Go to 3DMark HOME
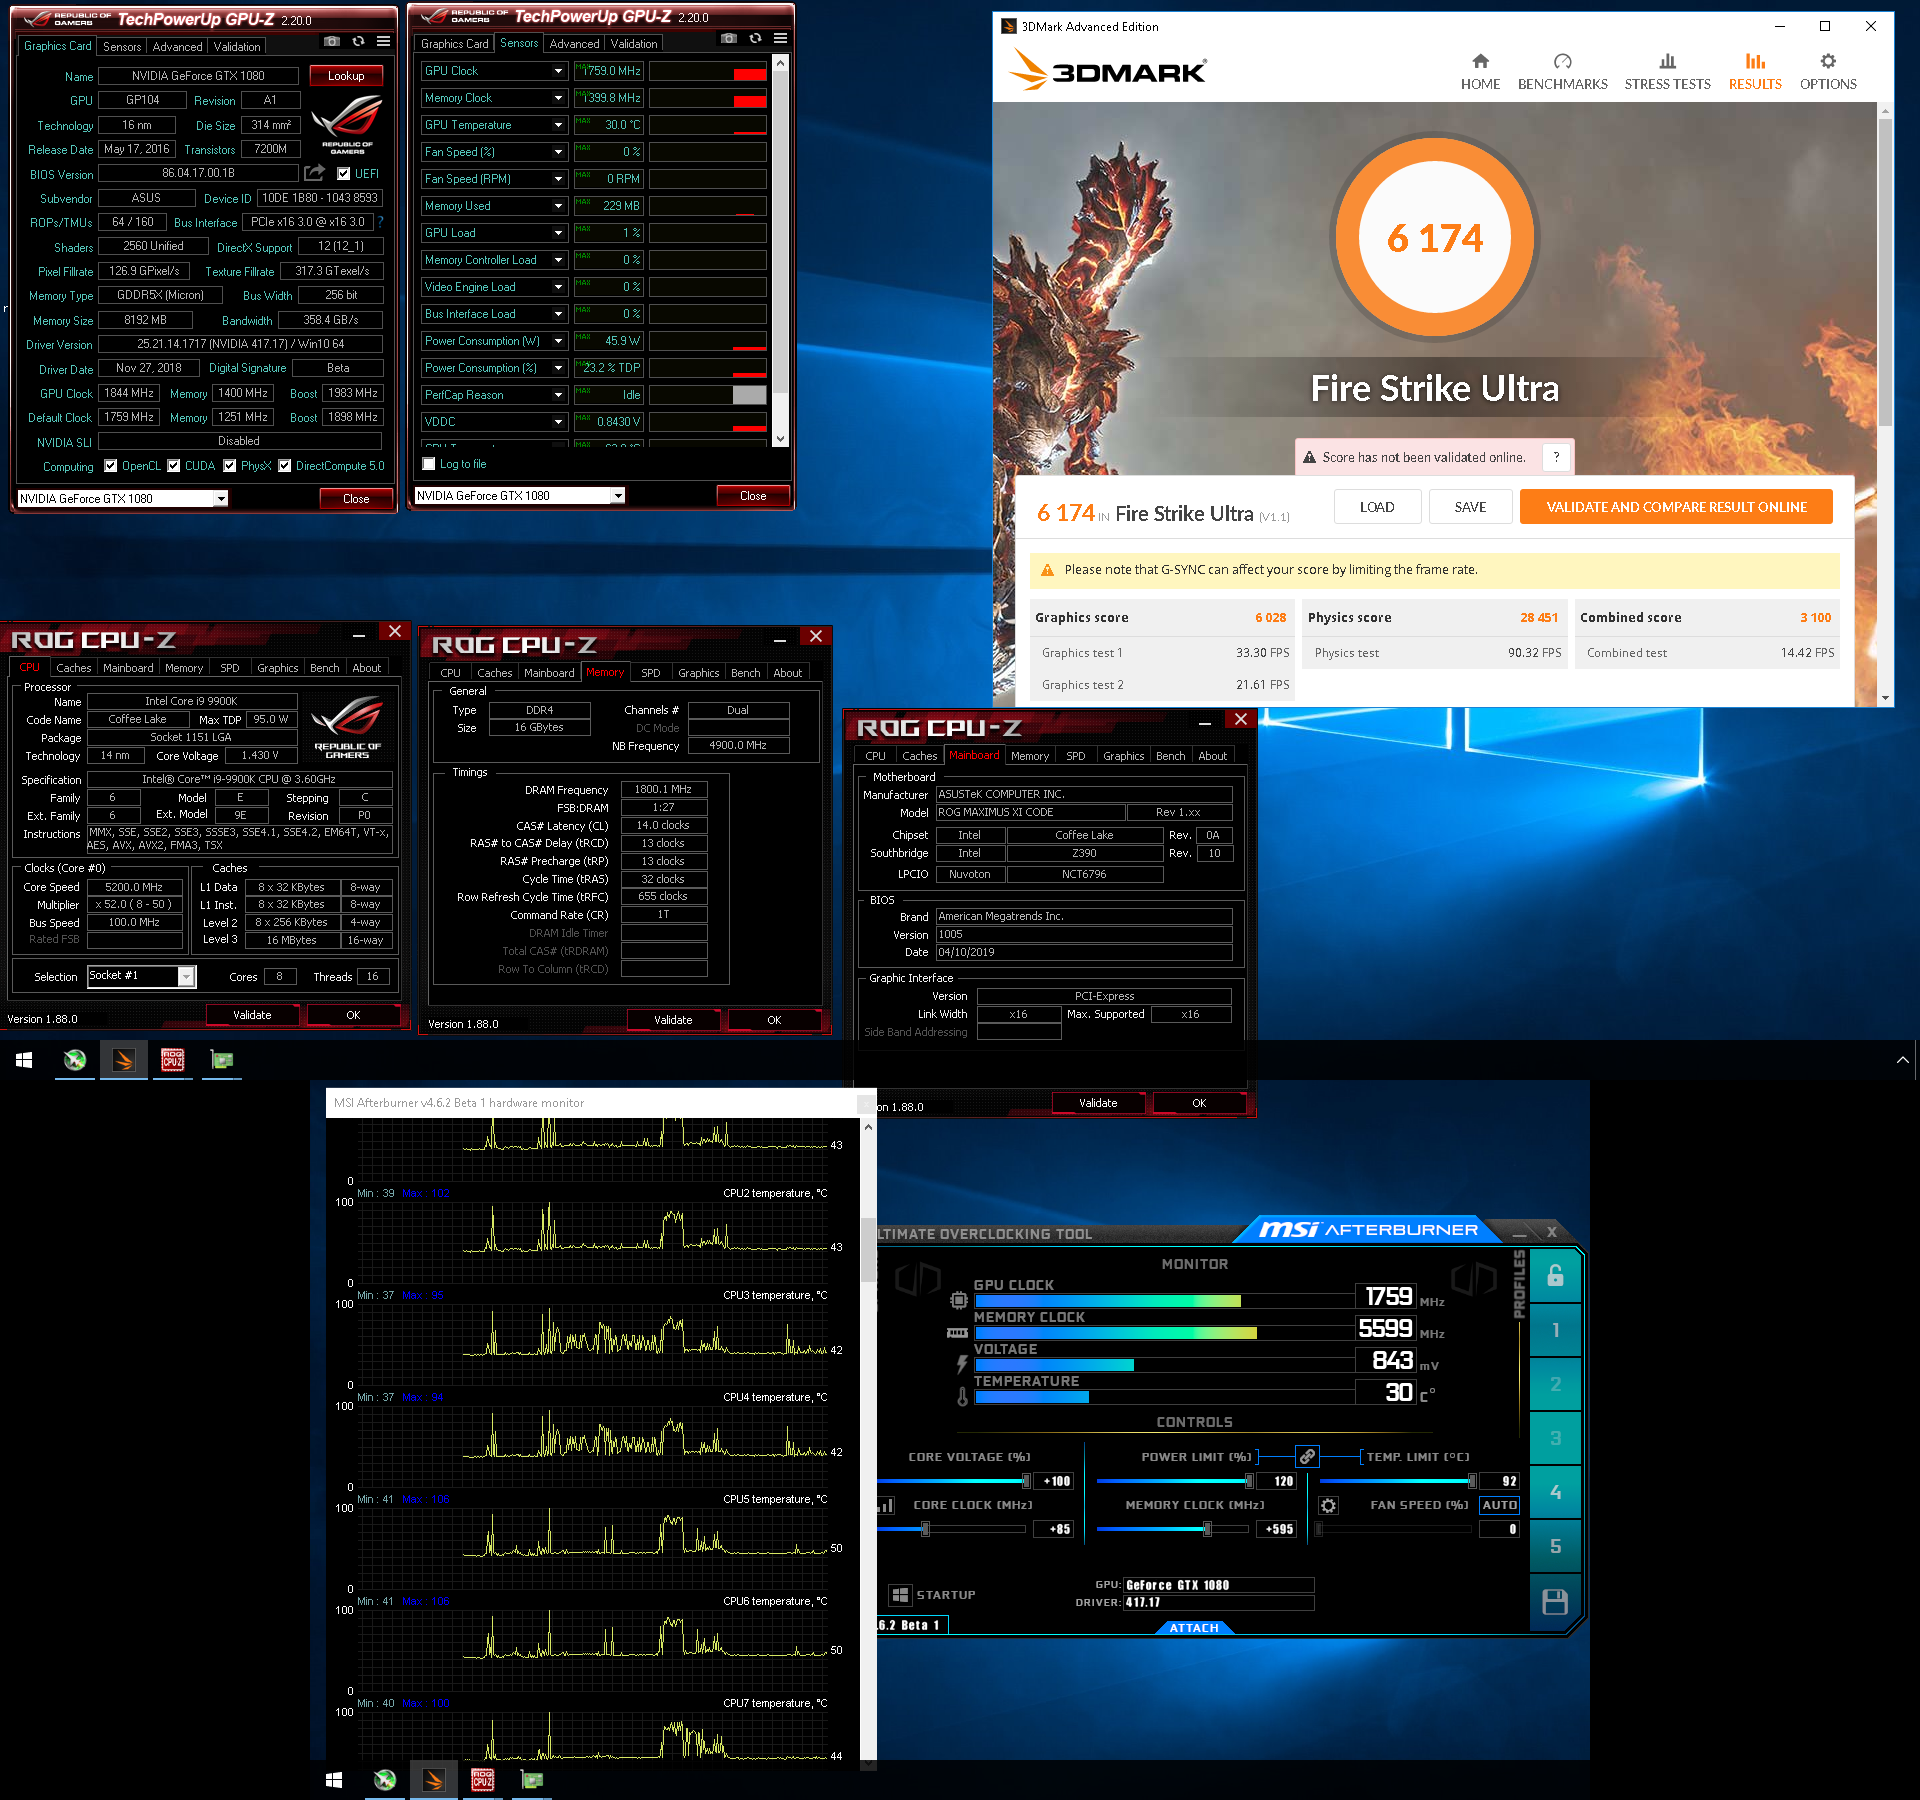Screen dimensions: 1920x1800 (1480, 72)
